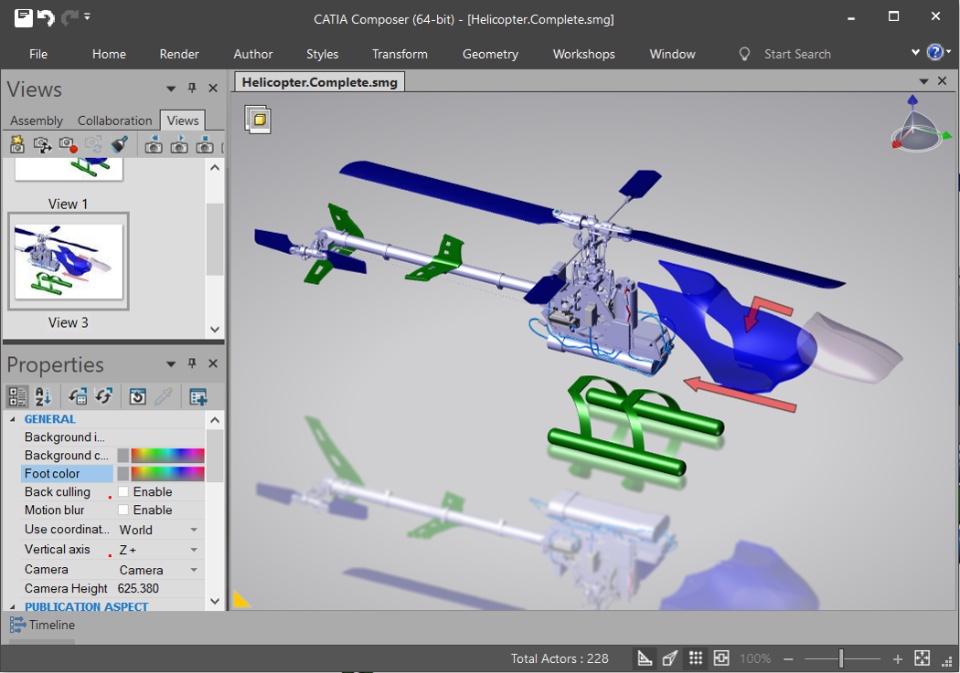Open the Workshops ribbon tab
Image resolution: width=960 pixels, height=673 pixels.
[x=583, y=54]
